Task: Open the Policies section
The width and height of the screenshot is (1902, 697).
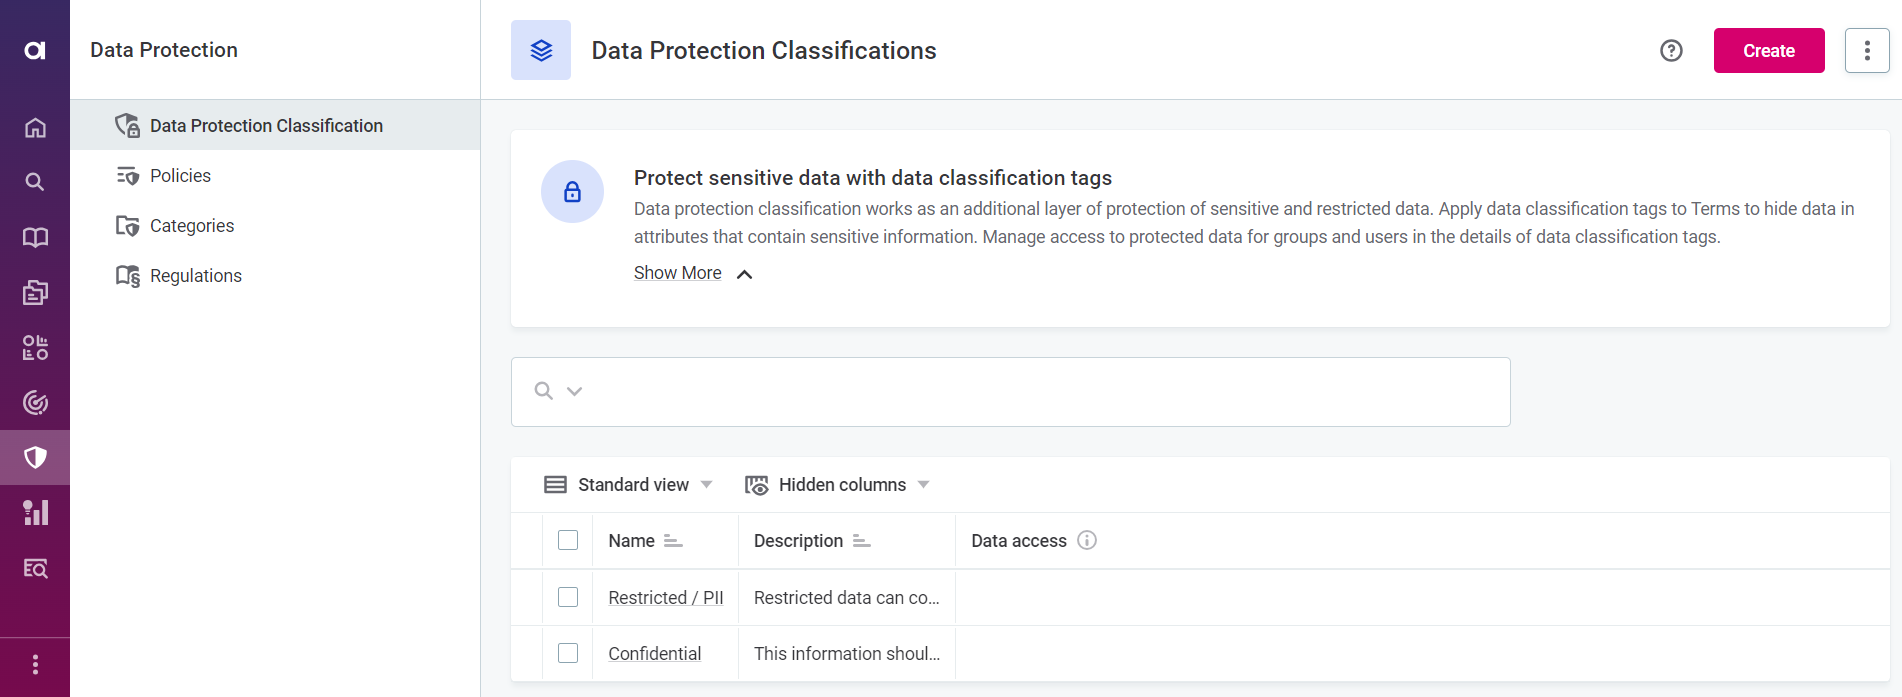Action: 180,175
